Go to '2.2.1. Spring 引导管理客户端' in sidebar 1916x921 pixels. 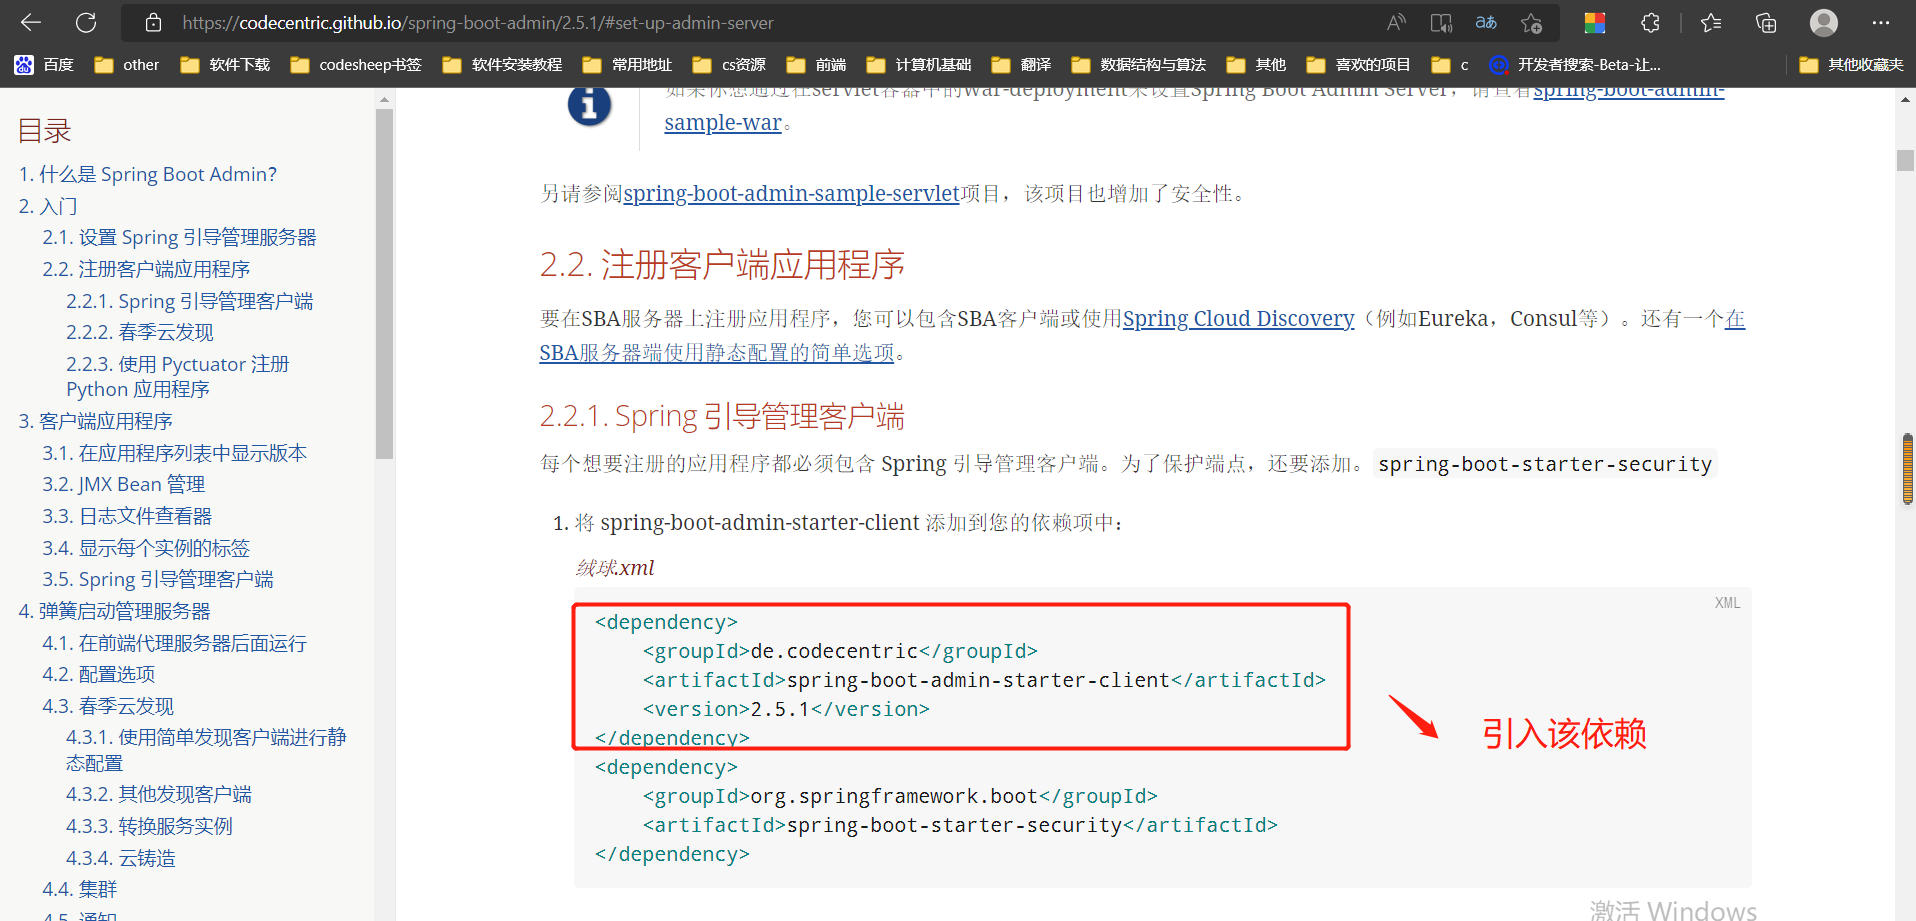tap(190, 301)
